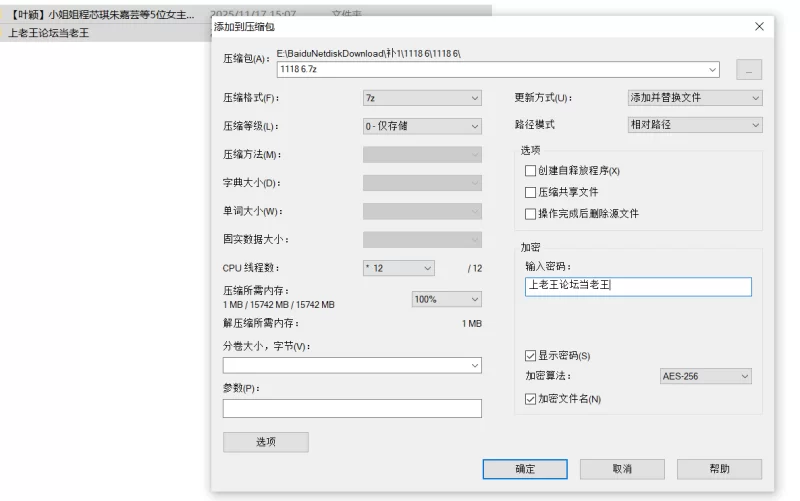Click the browse "..." button for archive path

click(x=749, y=70)
